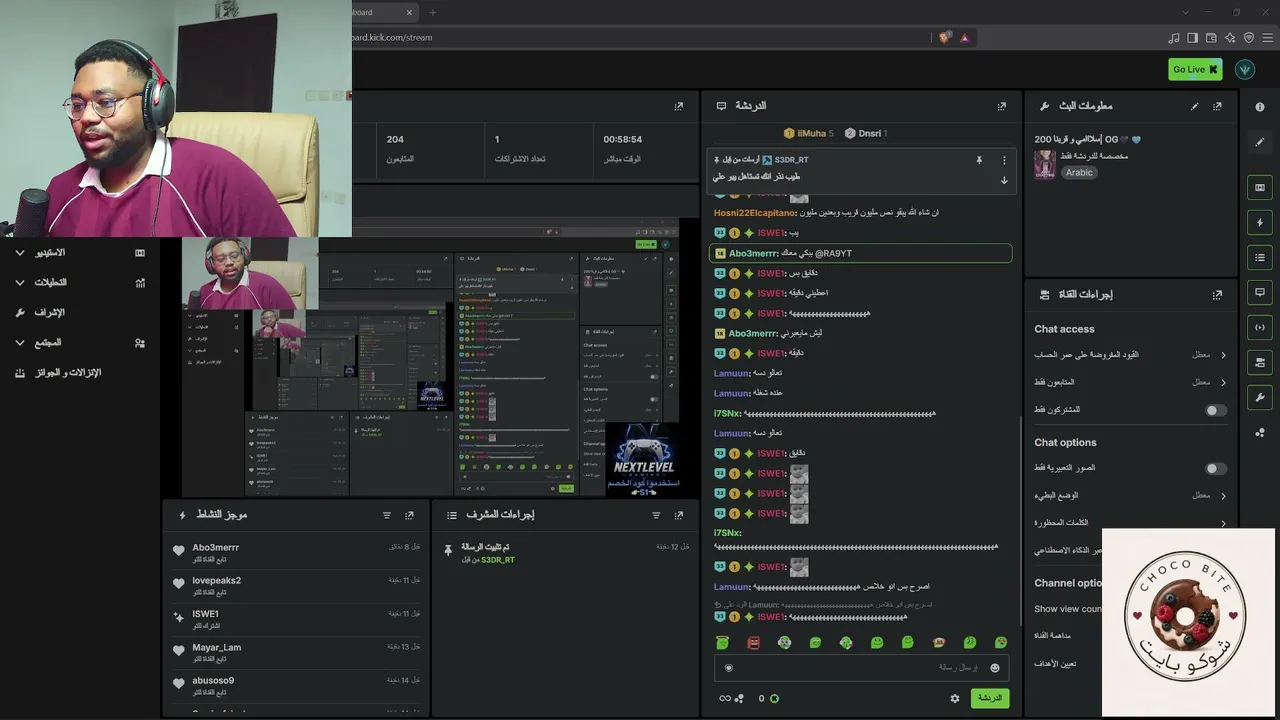Image resolution: width=1280 pixels, height=720 pixels.
Task: Toggle the wrench stream info icon in right sidebar
Action: coord(1260,397)
